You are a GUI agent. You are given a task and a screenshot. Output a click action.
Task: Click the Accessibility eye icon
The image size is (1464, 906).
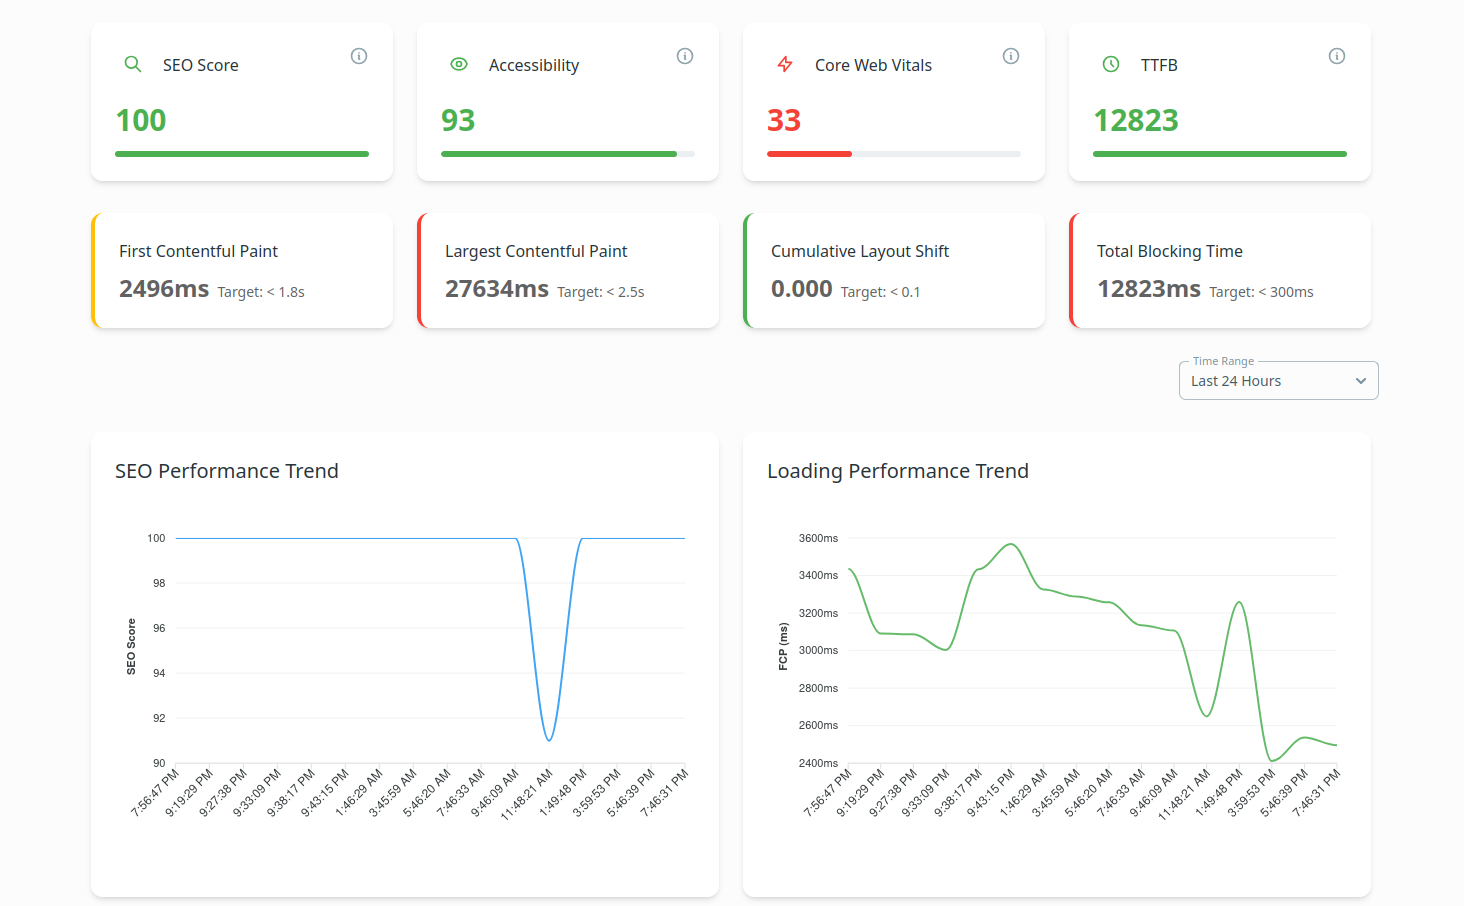click(x=459, y=63)
